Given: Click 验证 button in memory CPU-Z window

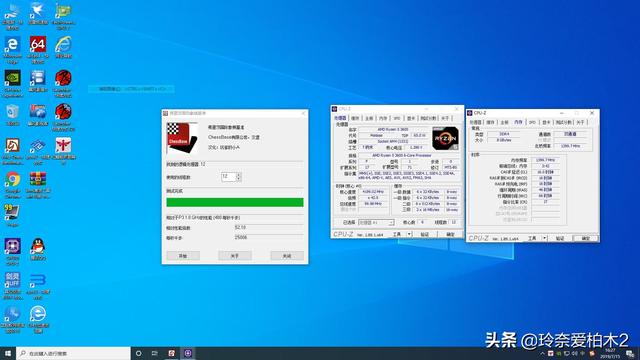Looking at the screenshot, I should (560, 238).
